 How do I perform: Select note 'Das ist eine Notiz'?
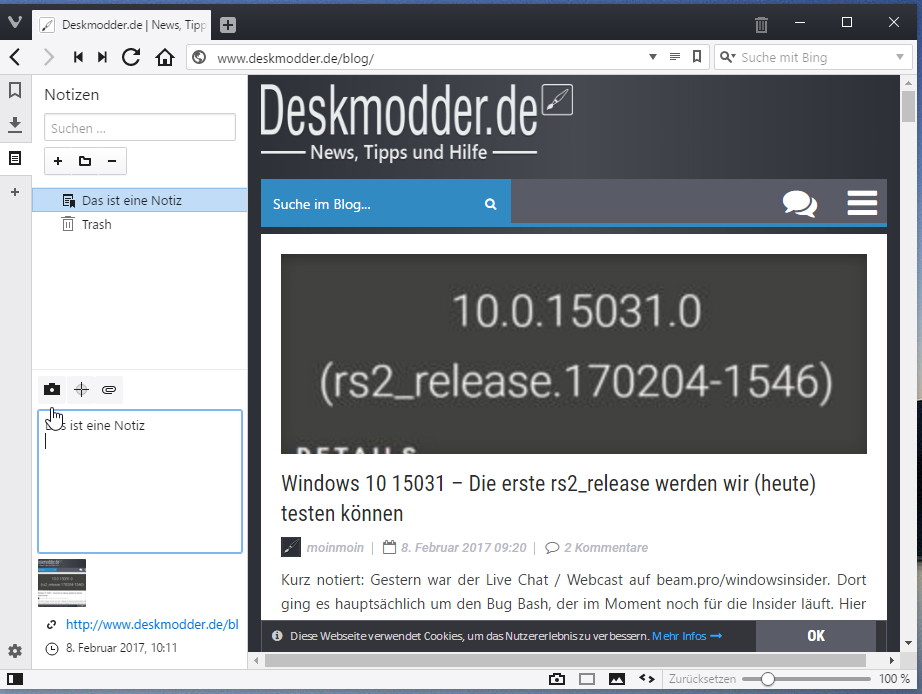[140, 201]
